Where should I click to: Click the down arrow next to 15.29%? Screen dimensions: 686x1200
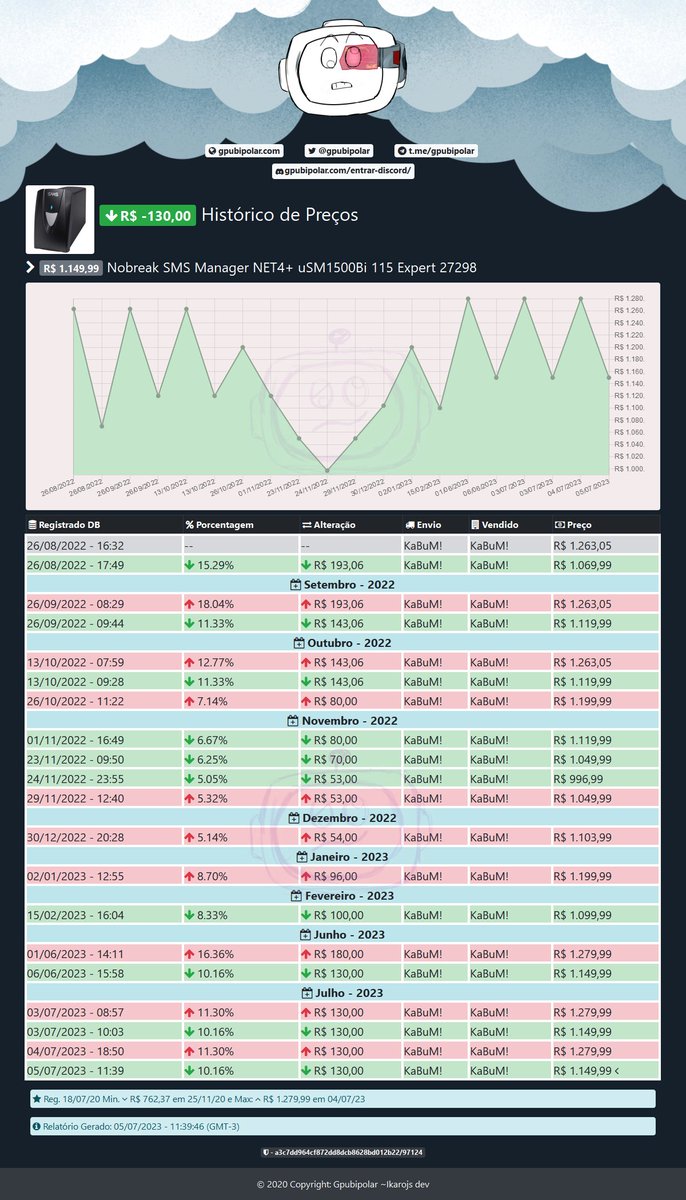(x=189, y=565)
